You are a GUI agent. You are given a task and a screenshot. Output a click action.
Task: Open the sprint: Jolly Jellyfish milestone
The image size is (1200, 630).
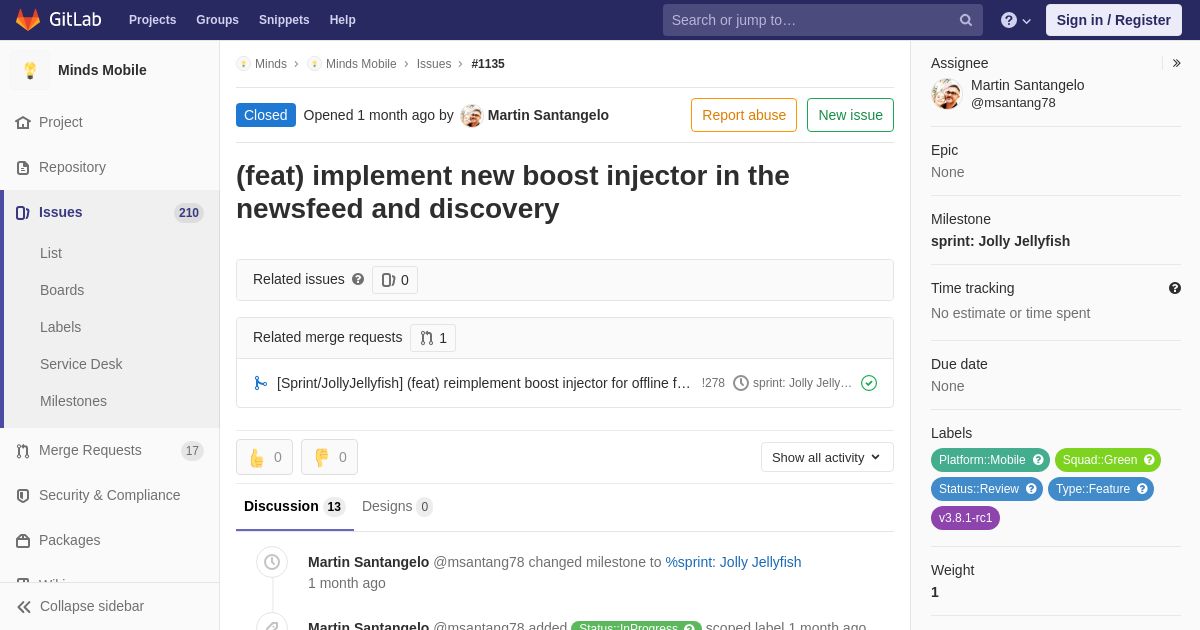(1000, 241)
